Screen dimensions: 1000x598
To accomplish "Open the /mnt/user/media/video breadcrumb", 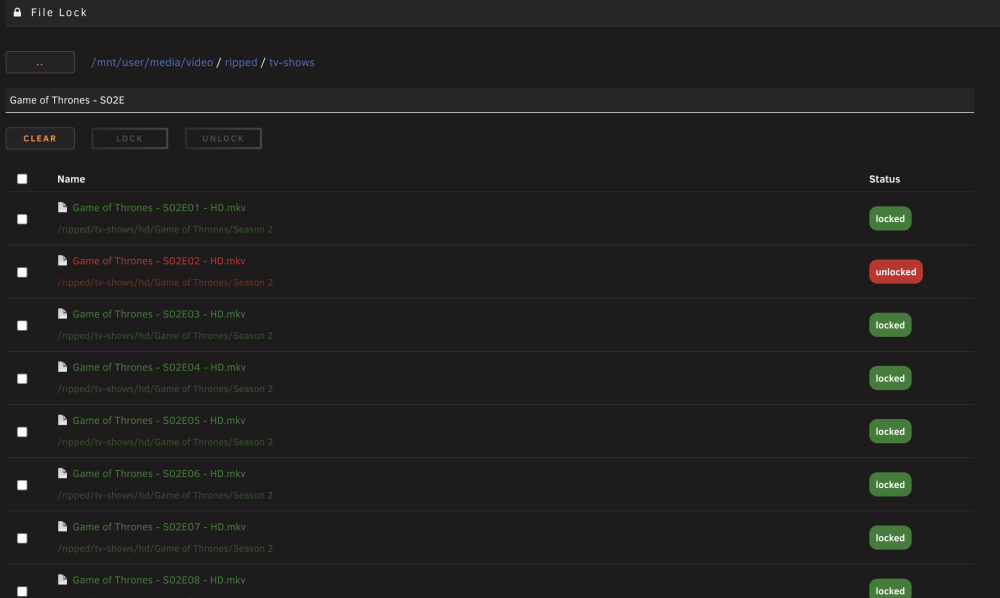I will coord(152,62).
